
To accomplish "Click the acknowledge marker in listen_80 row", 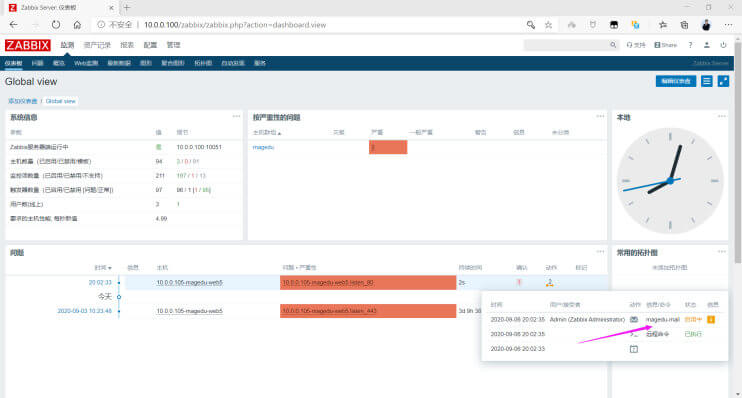I will click(519, 283).
